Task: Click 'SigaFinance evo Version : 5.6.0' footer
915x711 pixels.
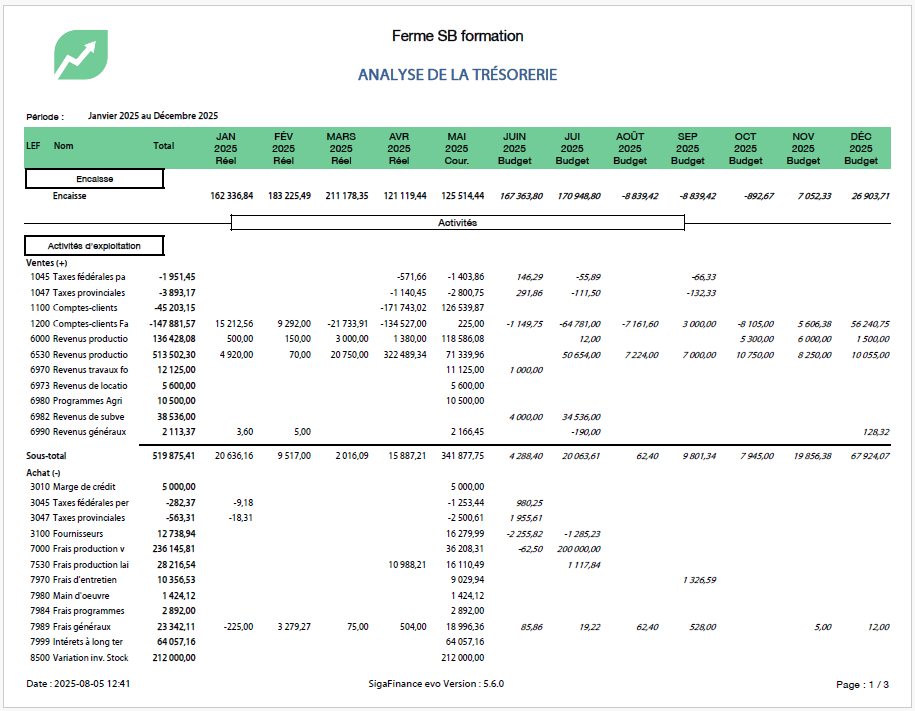Action: tap(436, 683)
